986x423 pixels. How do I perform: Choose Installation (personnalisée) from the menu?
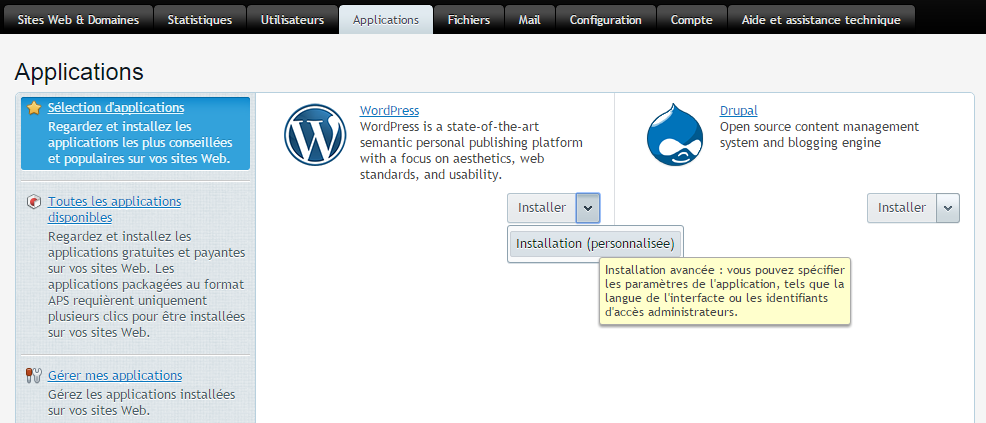[x=595, y=243]
